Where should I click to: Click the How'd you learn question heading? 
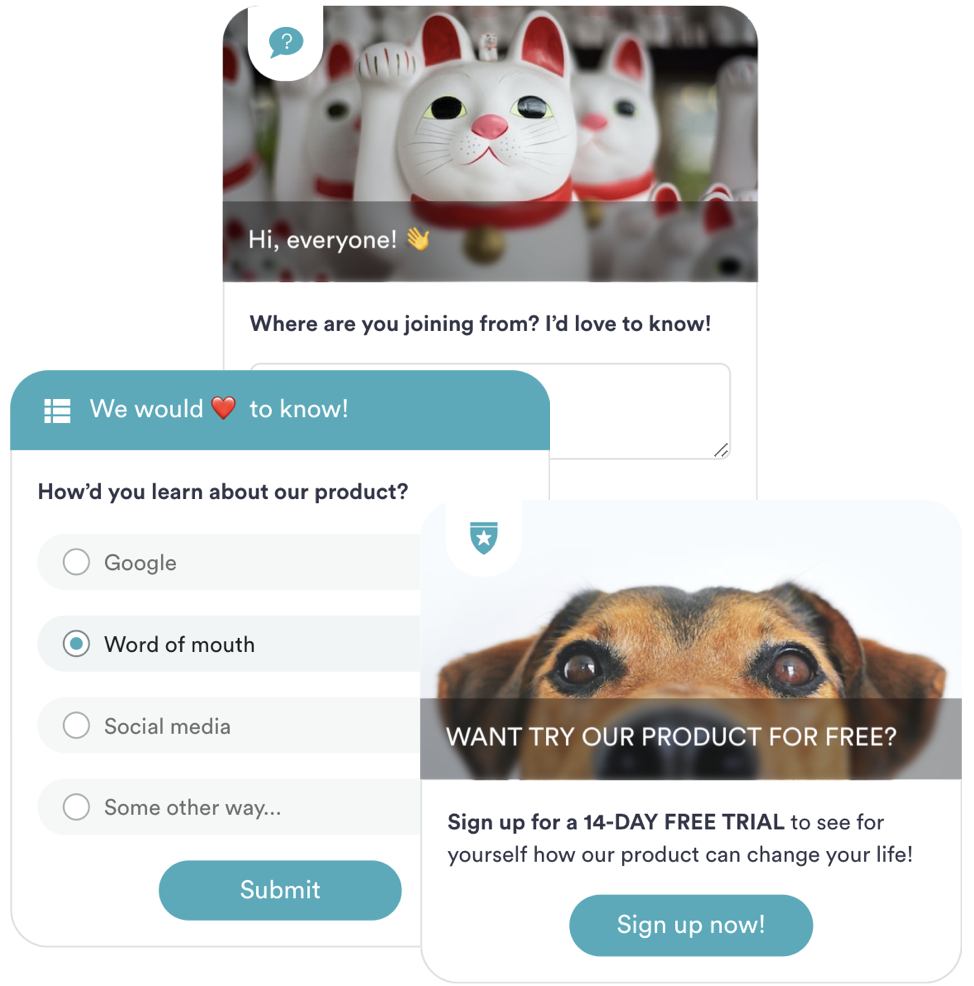pyautogui.click(x=223, y=491)
